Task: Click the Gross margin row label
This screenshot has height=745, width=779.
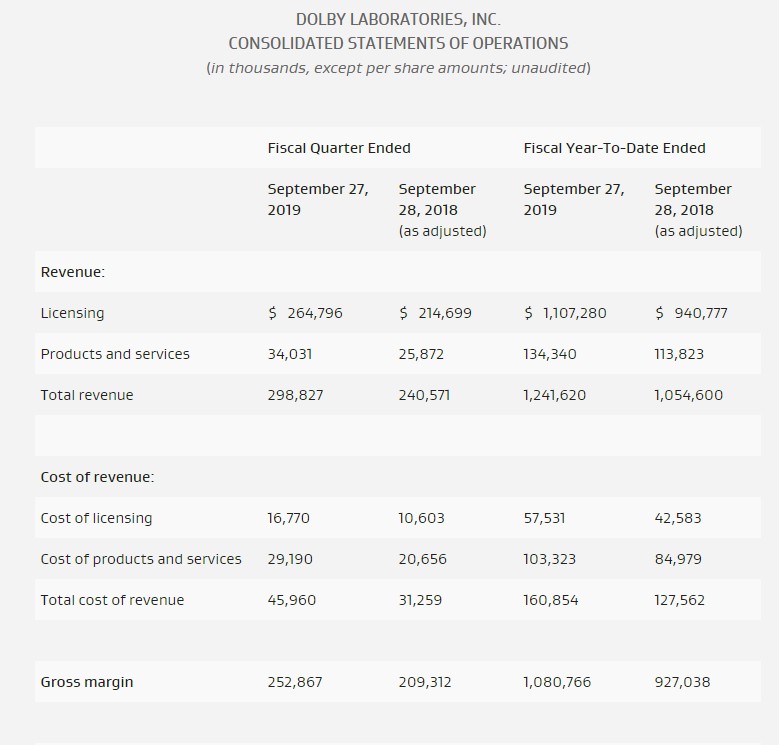Action: (87, 682)
